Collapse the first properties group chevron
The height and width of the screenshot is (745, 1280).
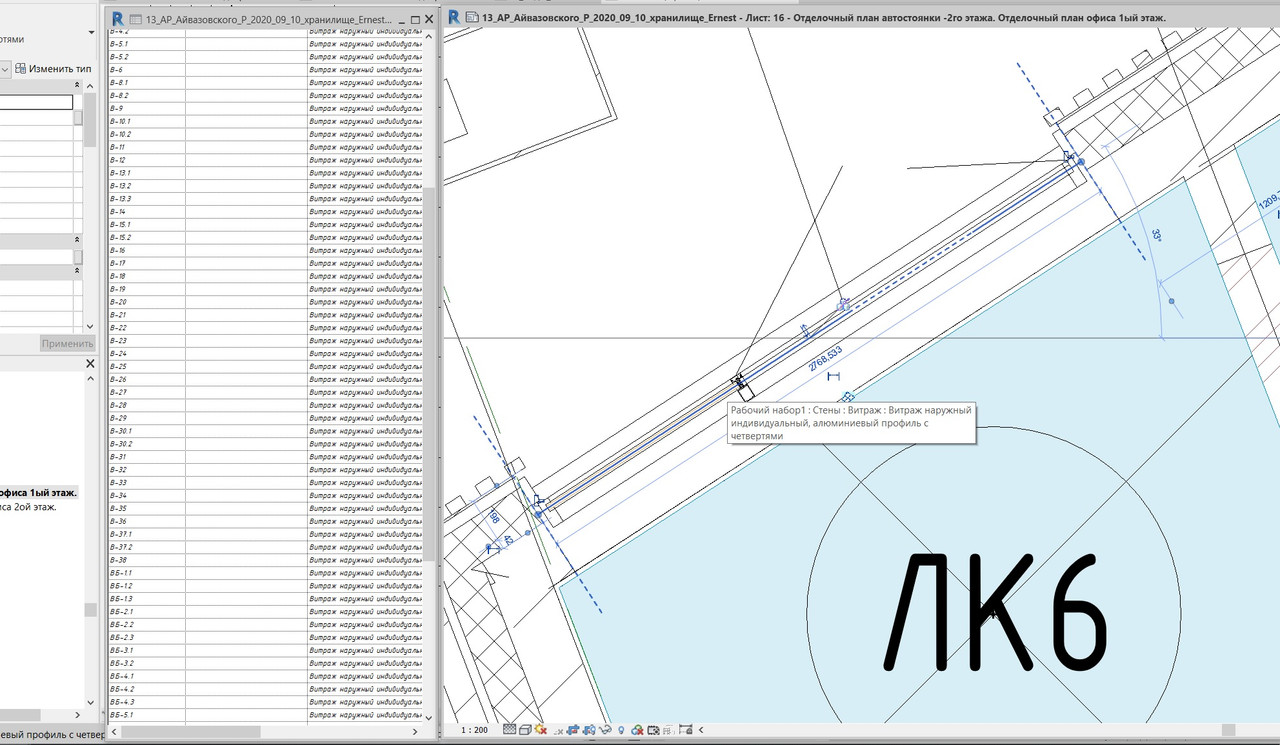coord(78,86)
